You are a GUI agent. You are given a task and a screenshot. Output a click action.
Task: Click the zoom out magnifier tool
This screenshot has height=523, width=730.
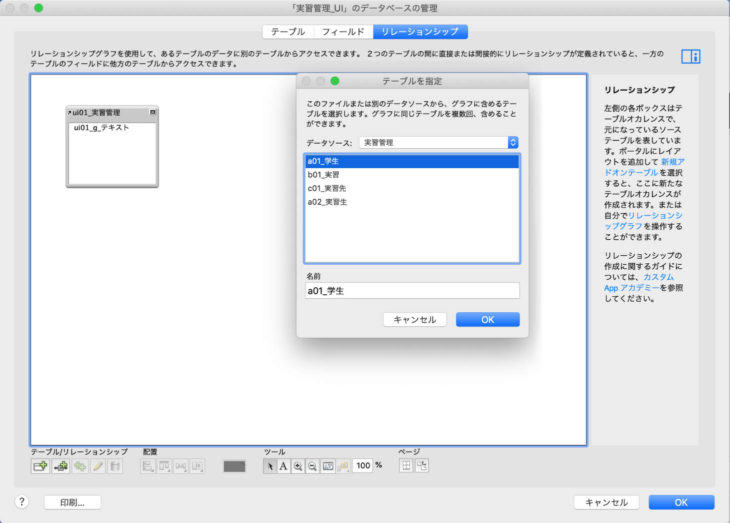coord(312,466)
